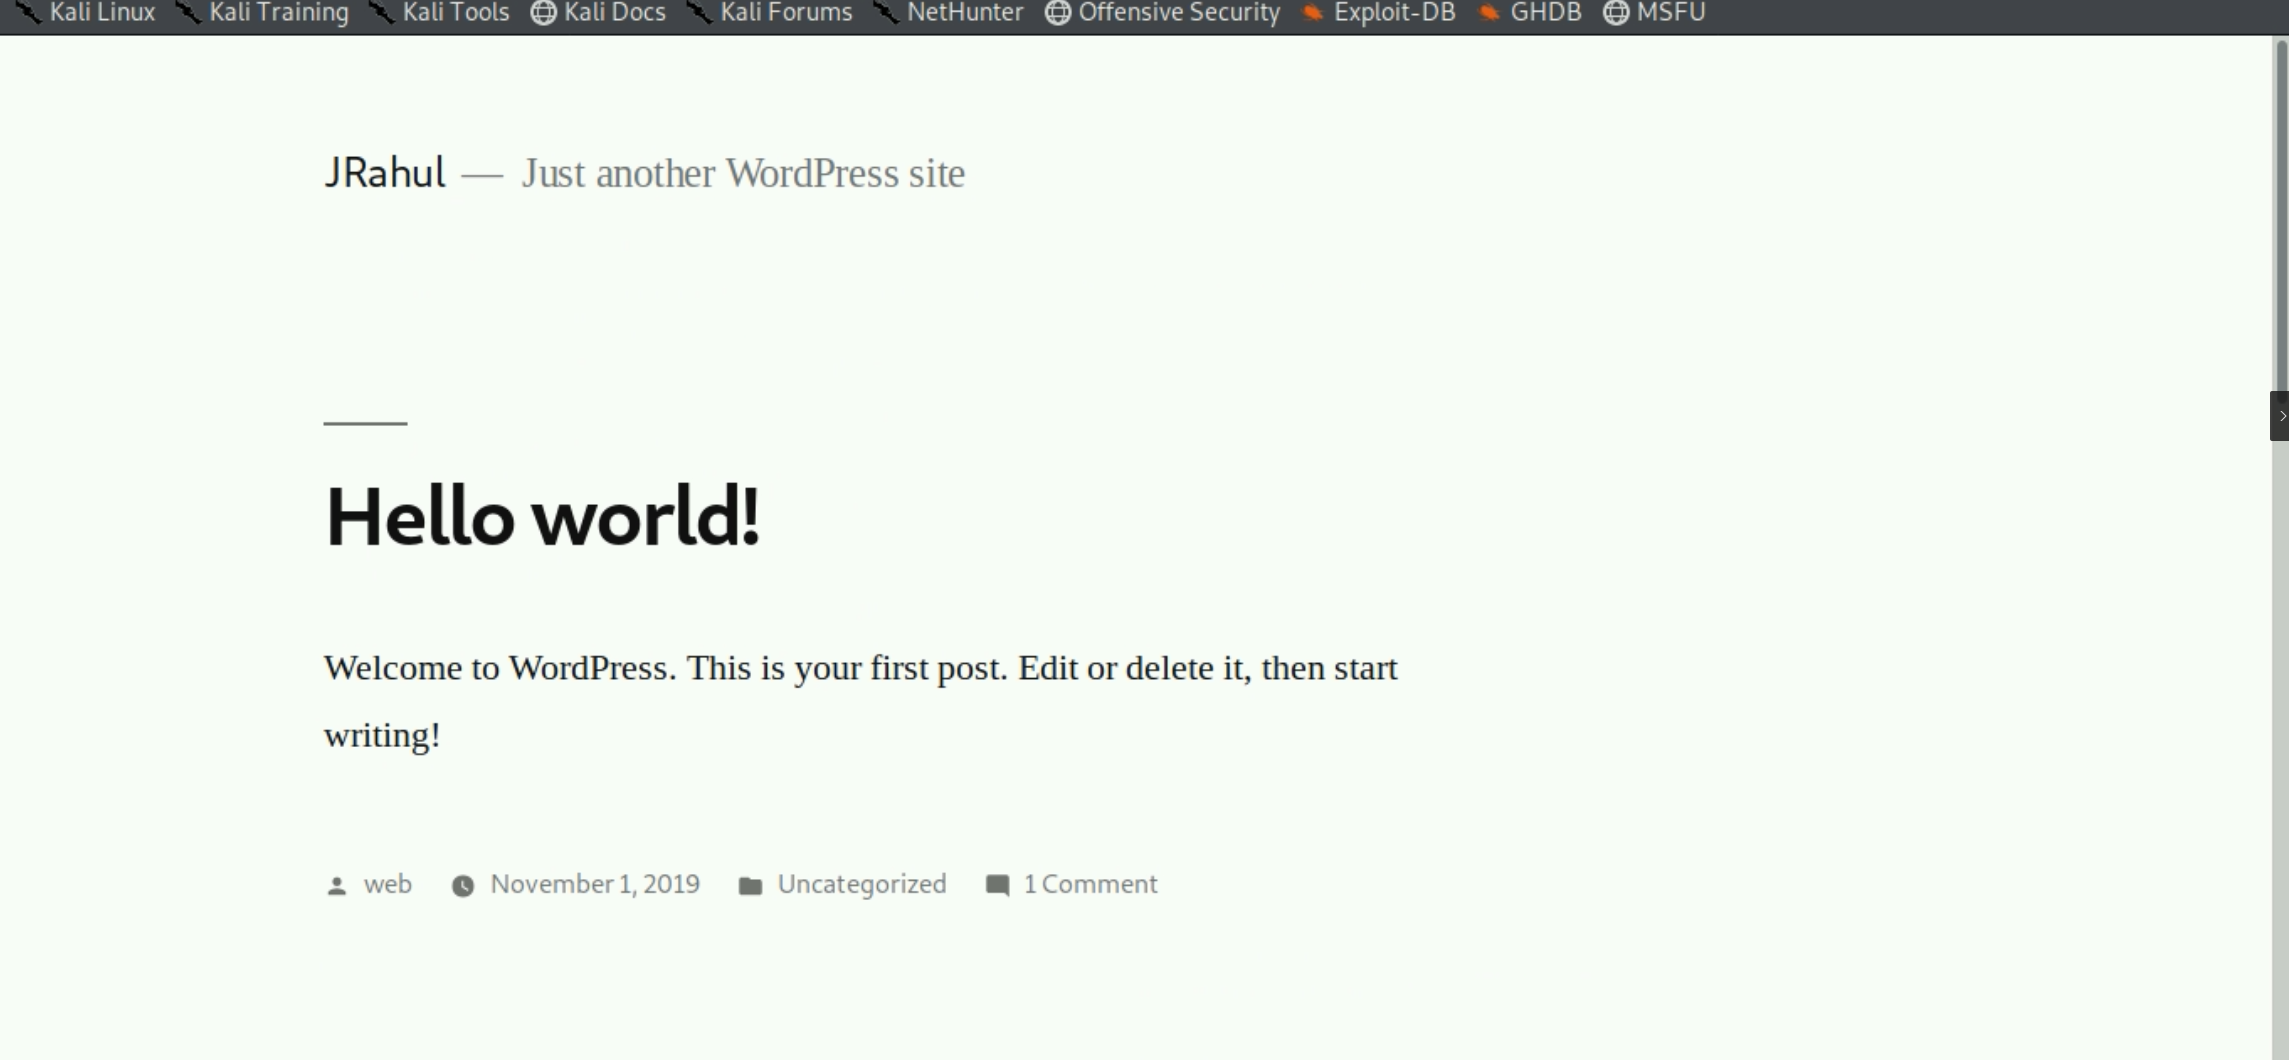Open the Kali Forums bookmark

tap(785, 13)
